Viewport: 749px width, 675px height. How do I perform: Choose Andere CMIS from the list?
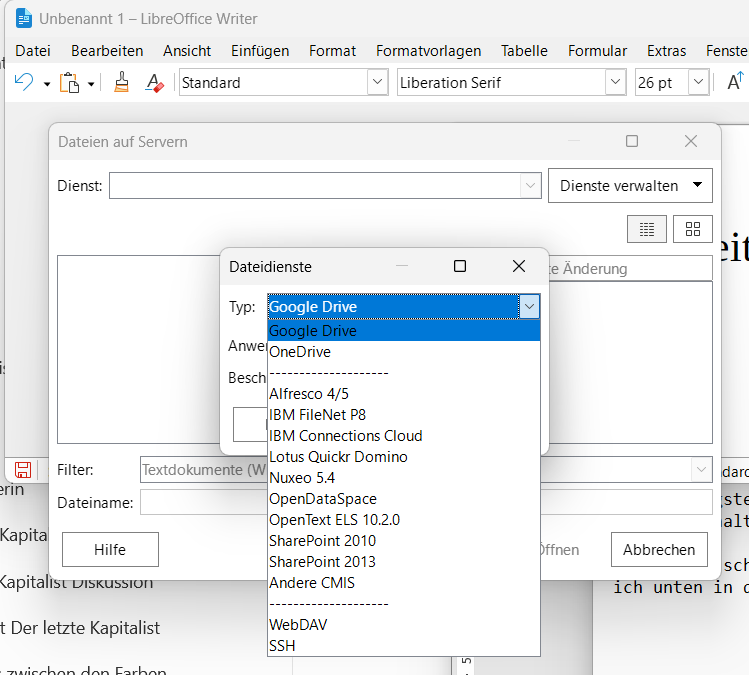coord(404,583)
